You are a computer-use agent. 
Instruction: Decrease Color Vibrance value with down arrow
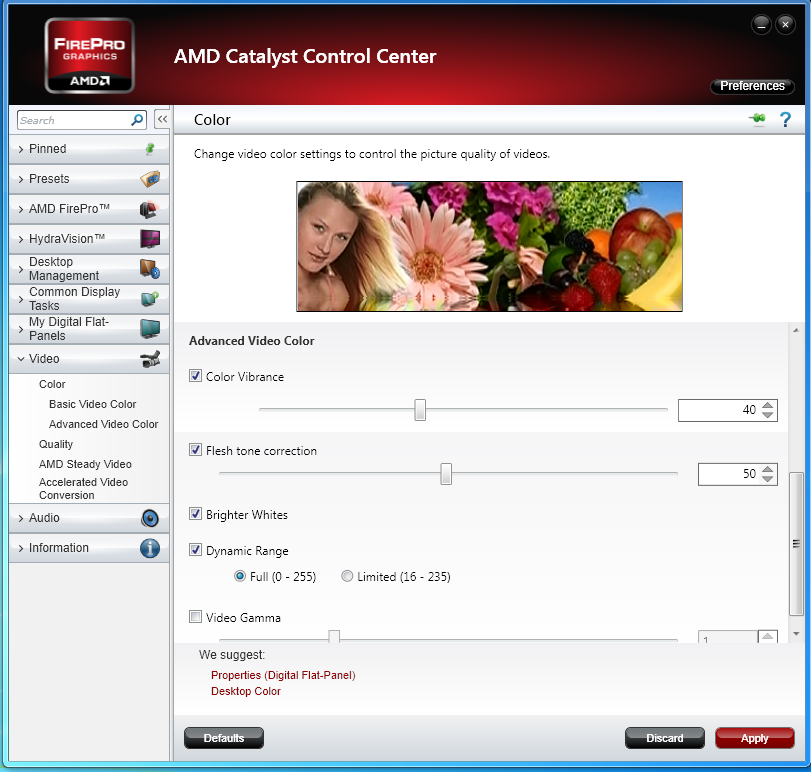click(768, 415)
